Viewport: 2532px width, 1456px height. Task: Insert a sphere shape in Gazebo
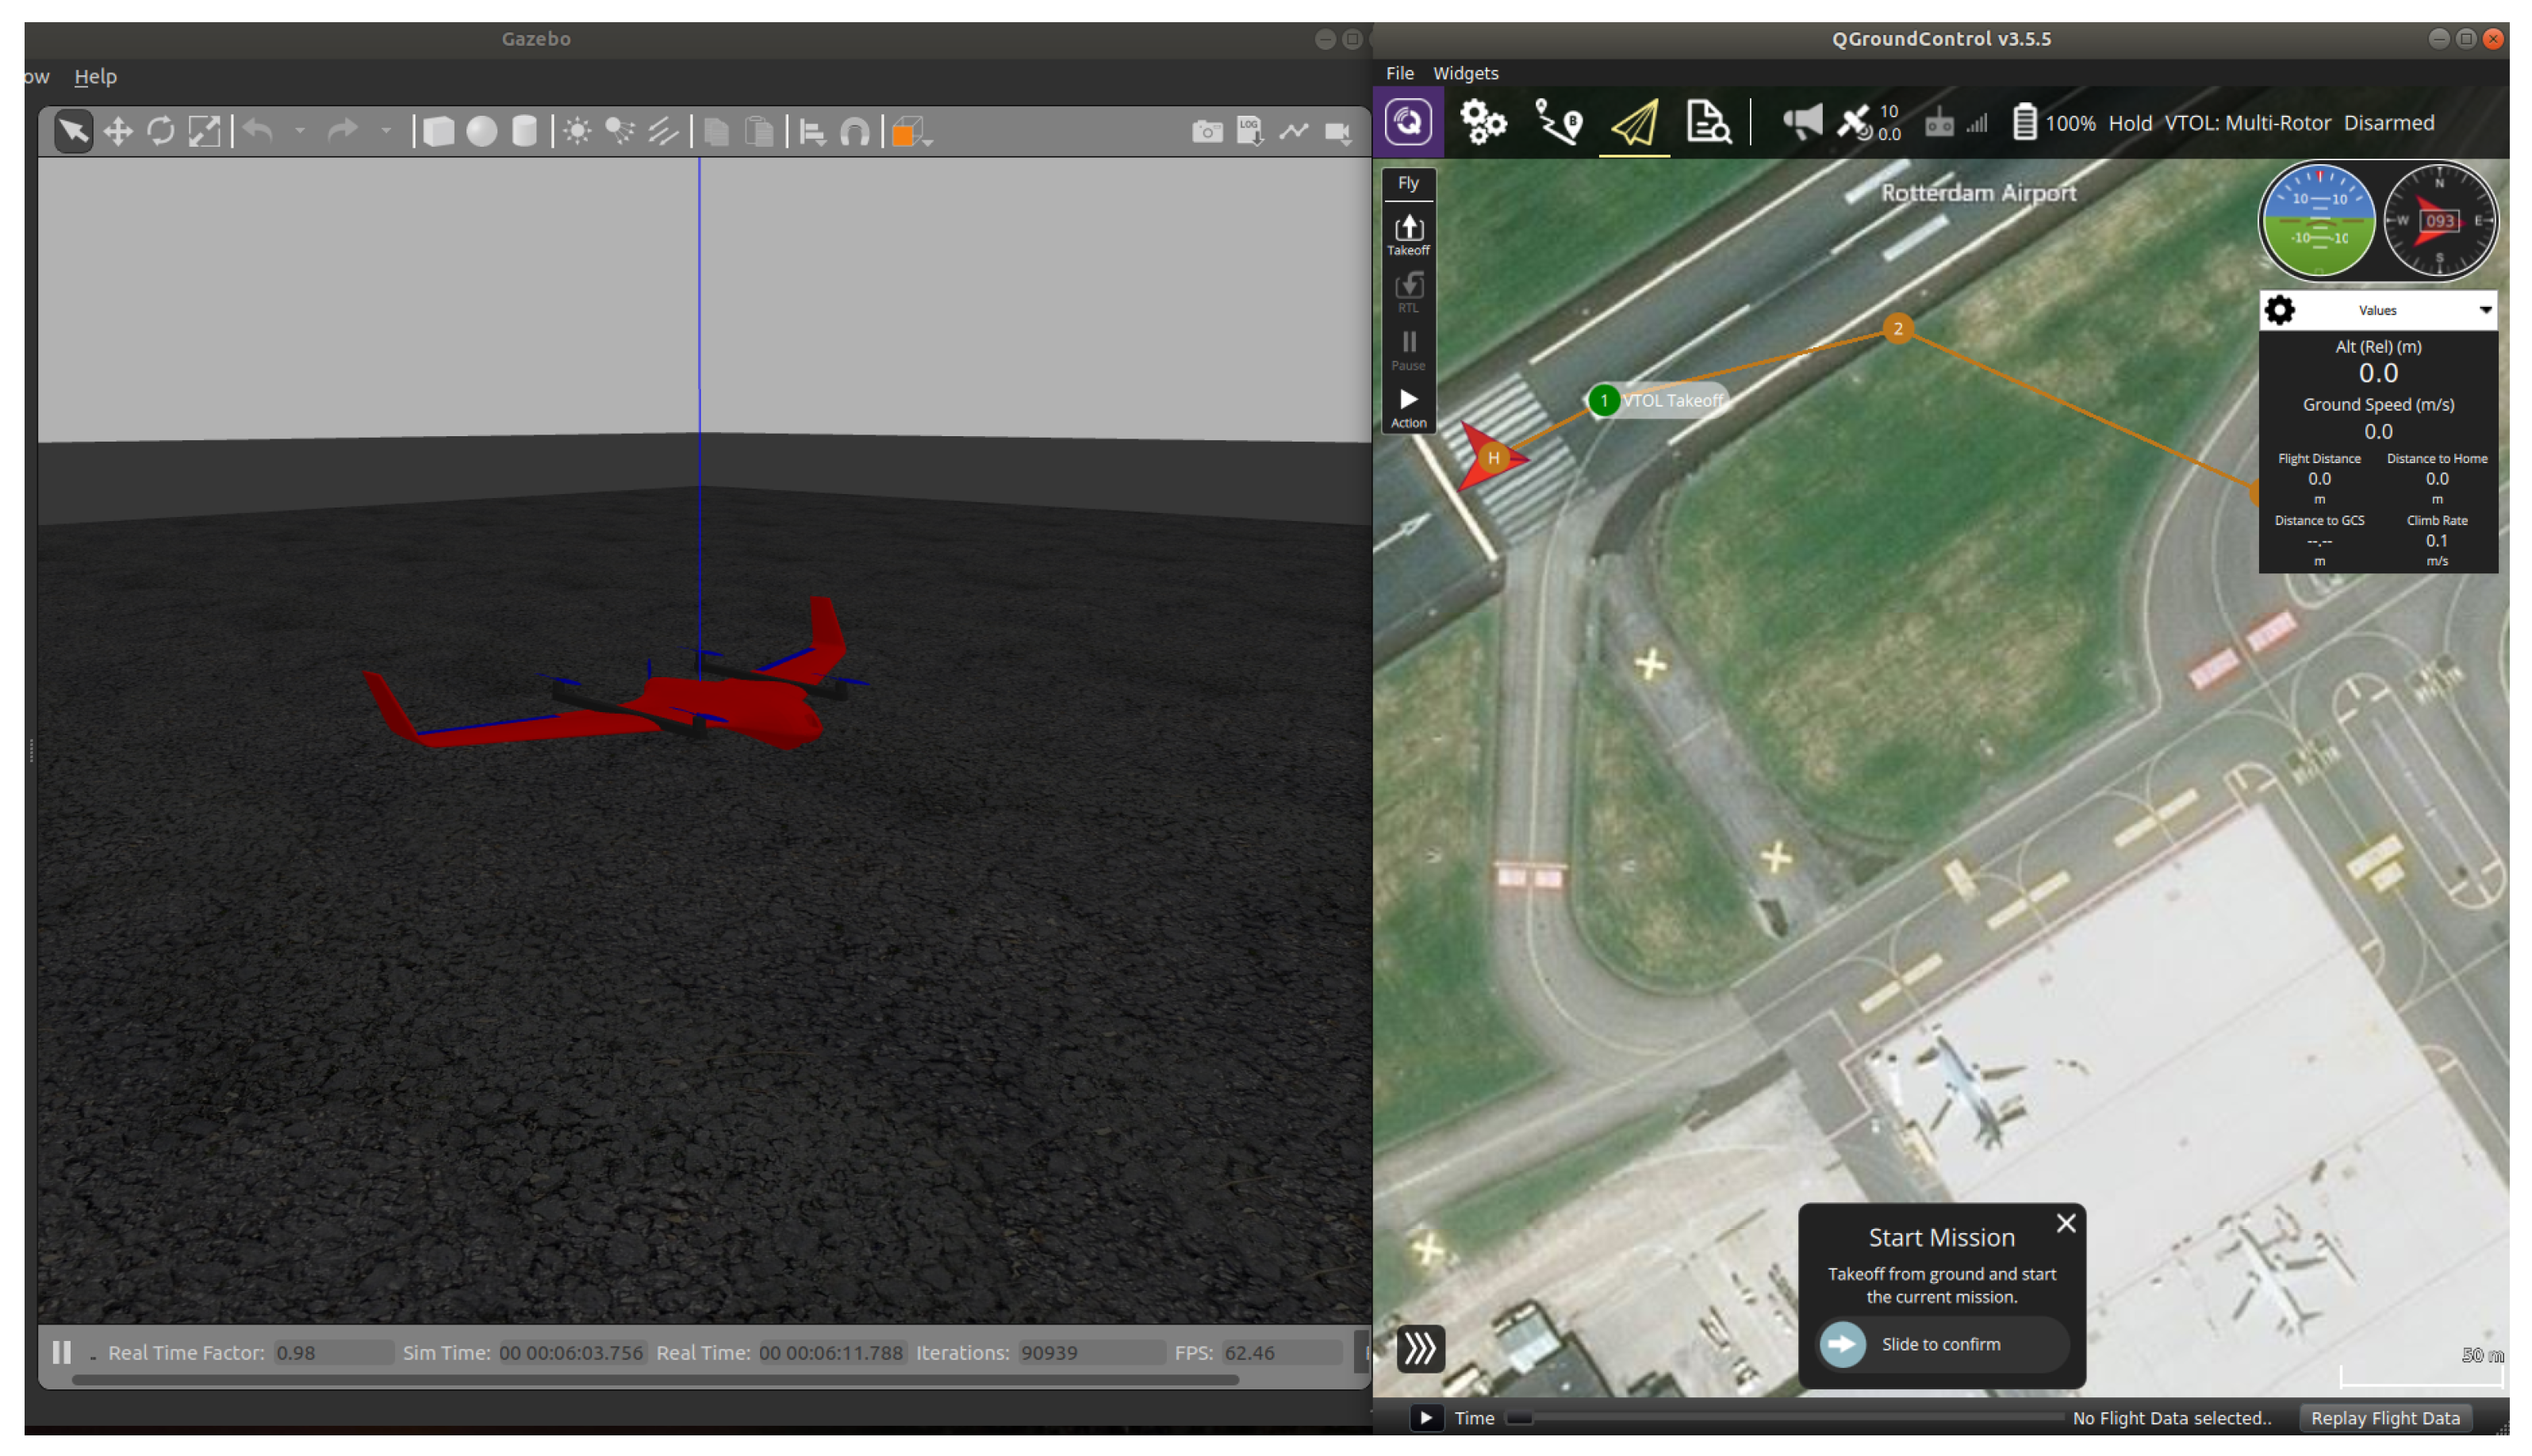tap(482, 132)
